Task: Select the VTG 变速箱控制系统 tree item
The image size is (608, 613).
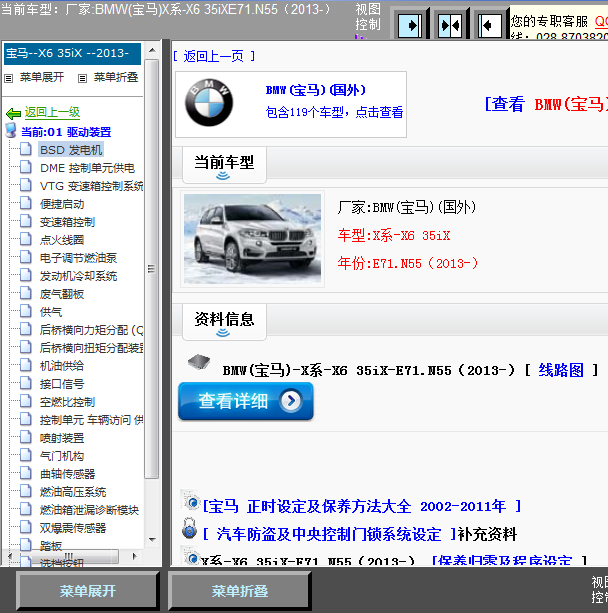Action: (x=91, y=186)
